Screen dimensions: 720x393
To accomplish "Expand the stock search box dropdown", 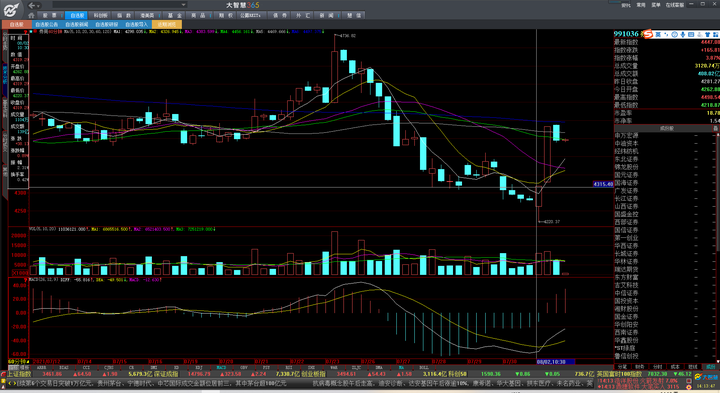I will coord(184,5).
